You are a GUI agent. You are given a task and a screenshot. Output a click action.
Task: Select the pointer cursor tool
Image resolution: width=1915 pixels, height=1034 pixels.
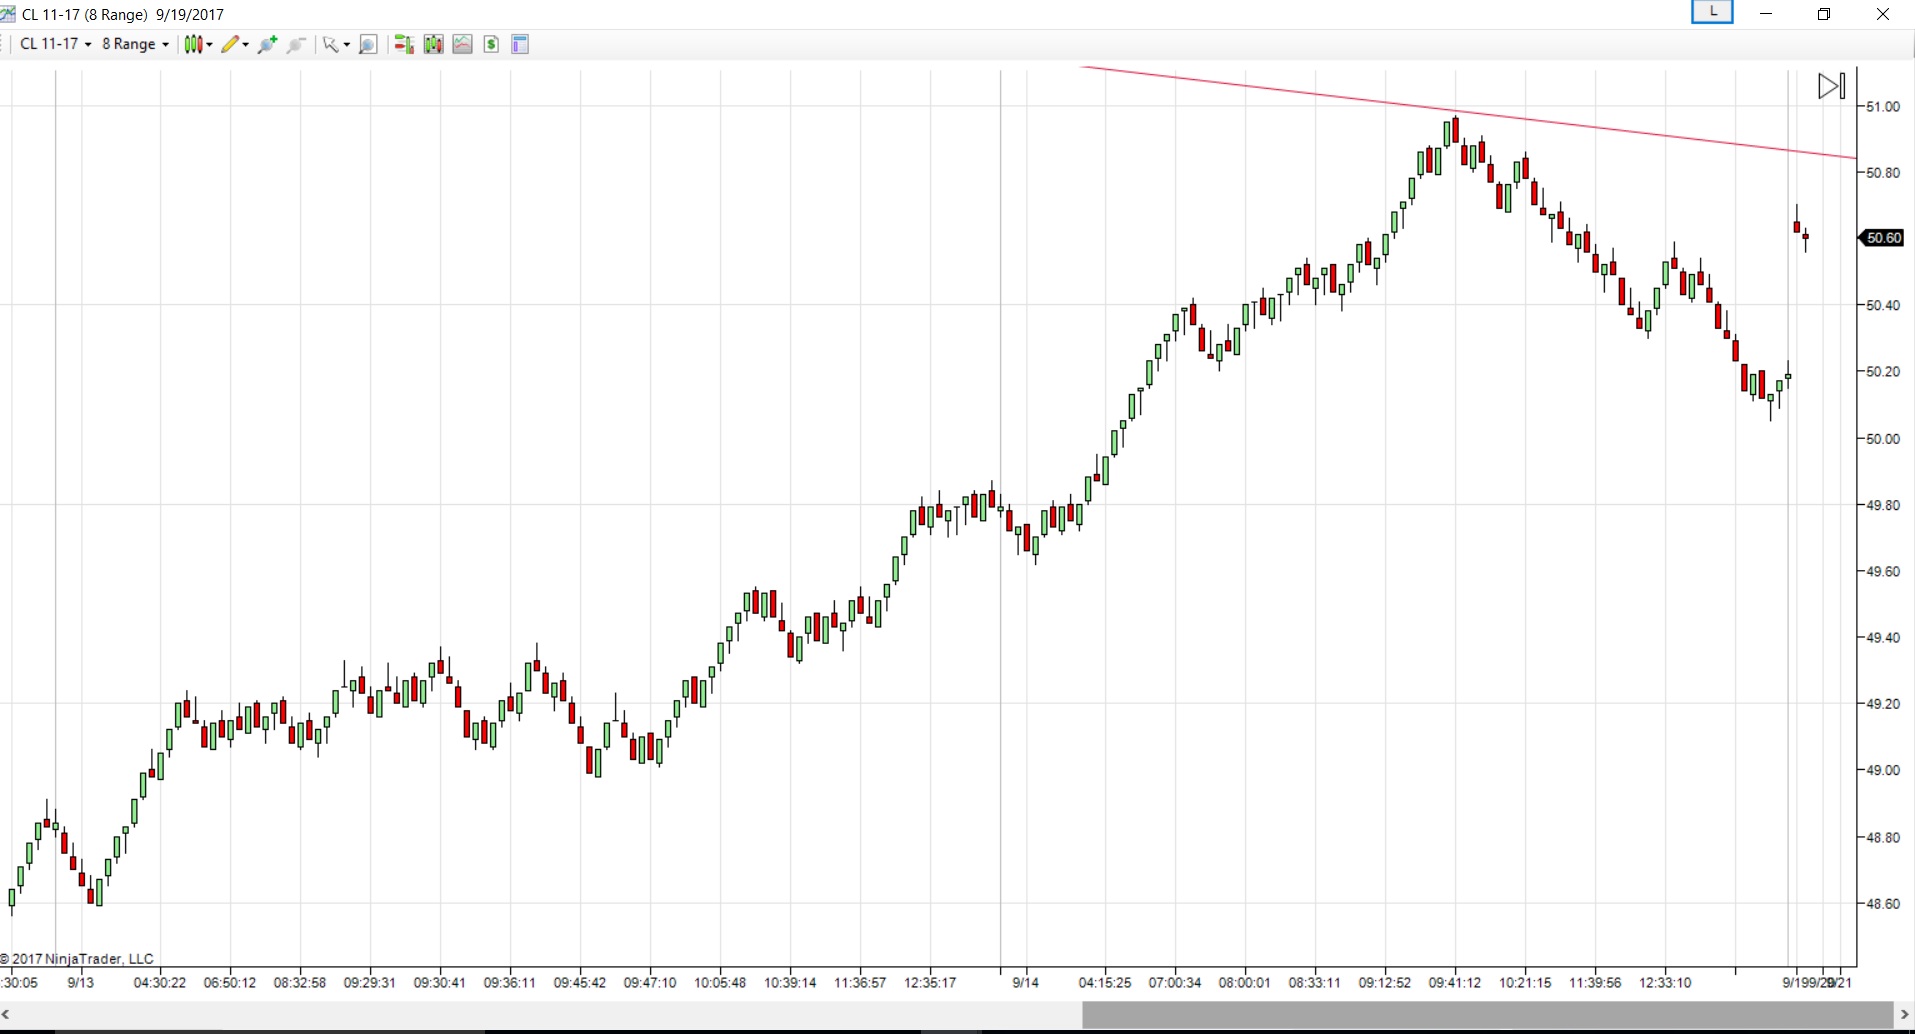point(329,44)
